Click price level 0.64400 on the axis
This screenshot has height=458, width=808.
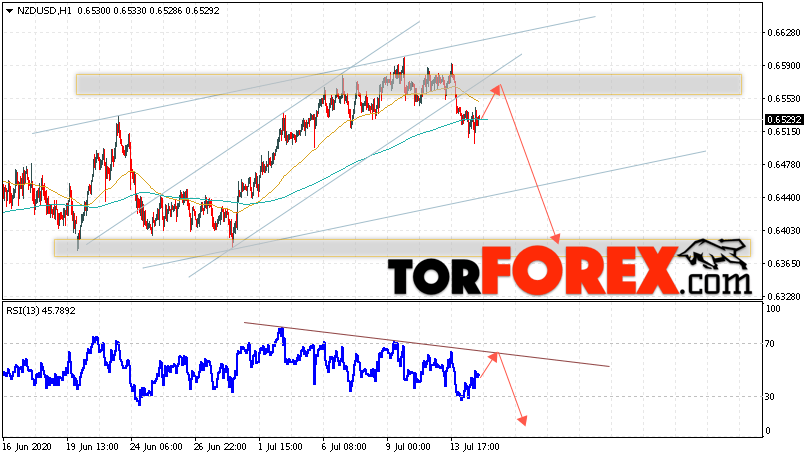click(x=784, y=198)
